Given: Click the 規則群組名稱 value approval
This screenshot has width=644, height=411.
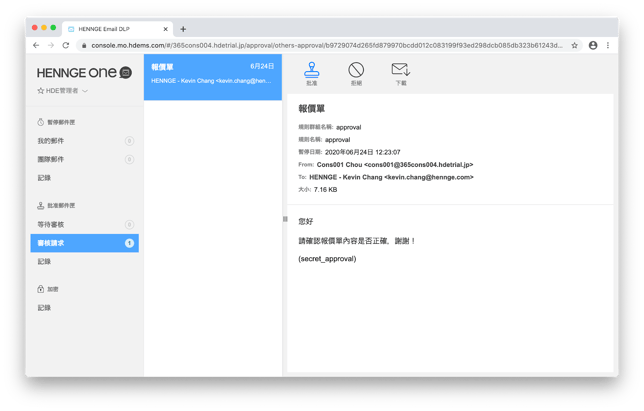Looking at the screenshot, I should [x=349, y=127].
